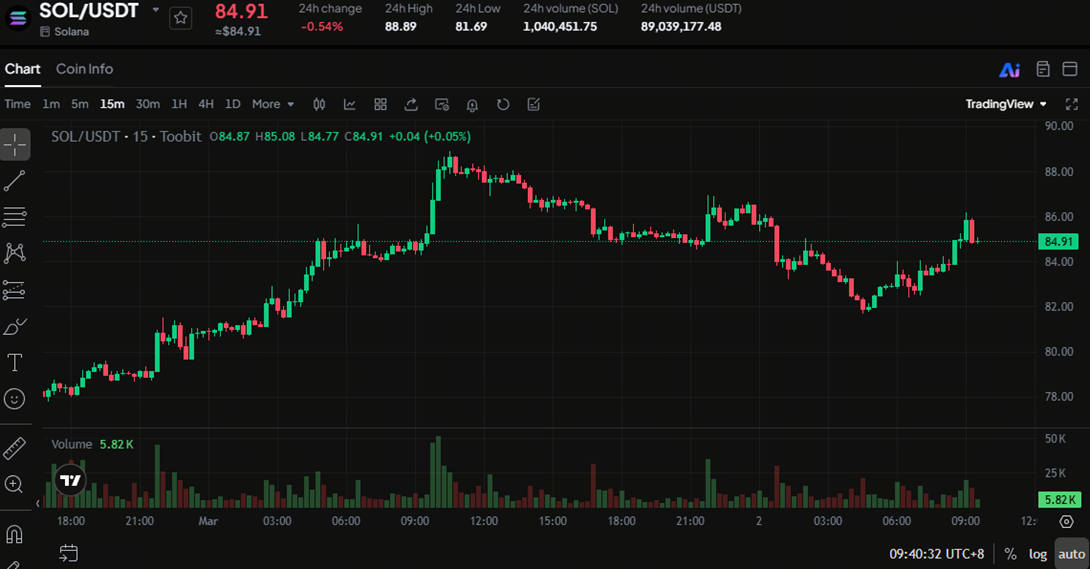Enter fullscreen chart mode
Screen dimensions: 1090x569
tap(1072, 104)
